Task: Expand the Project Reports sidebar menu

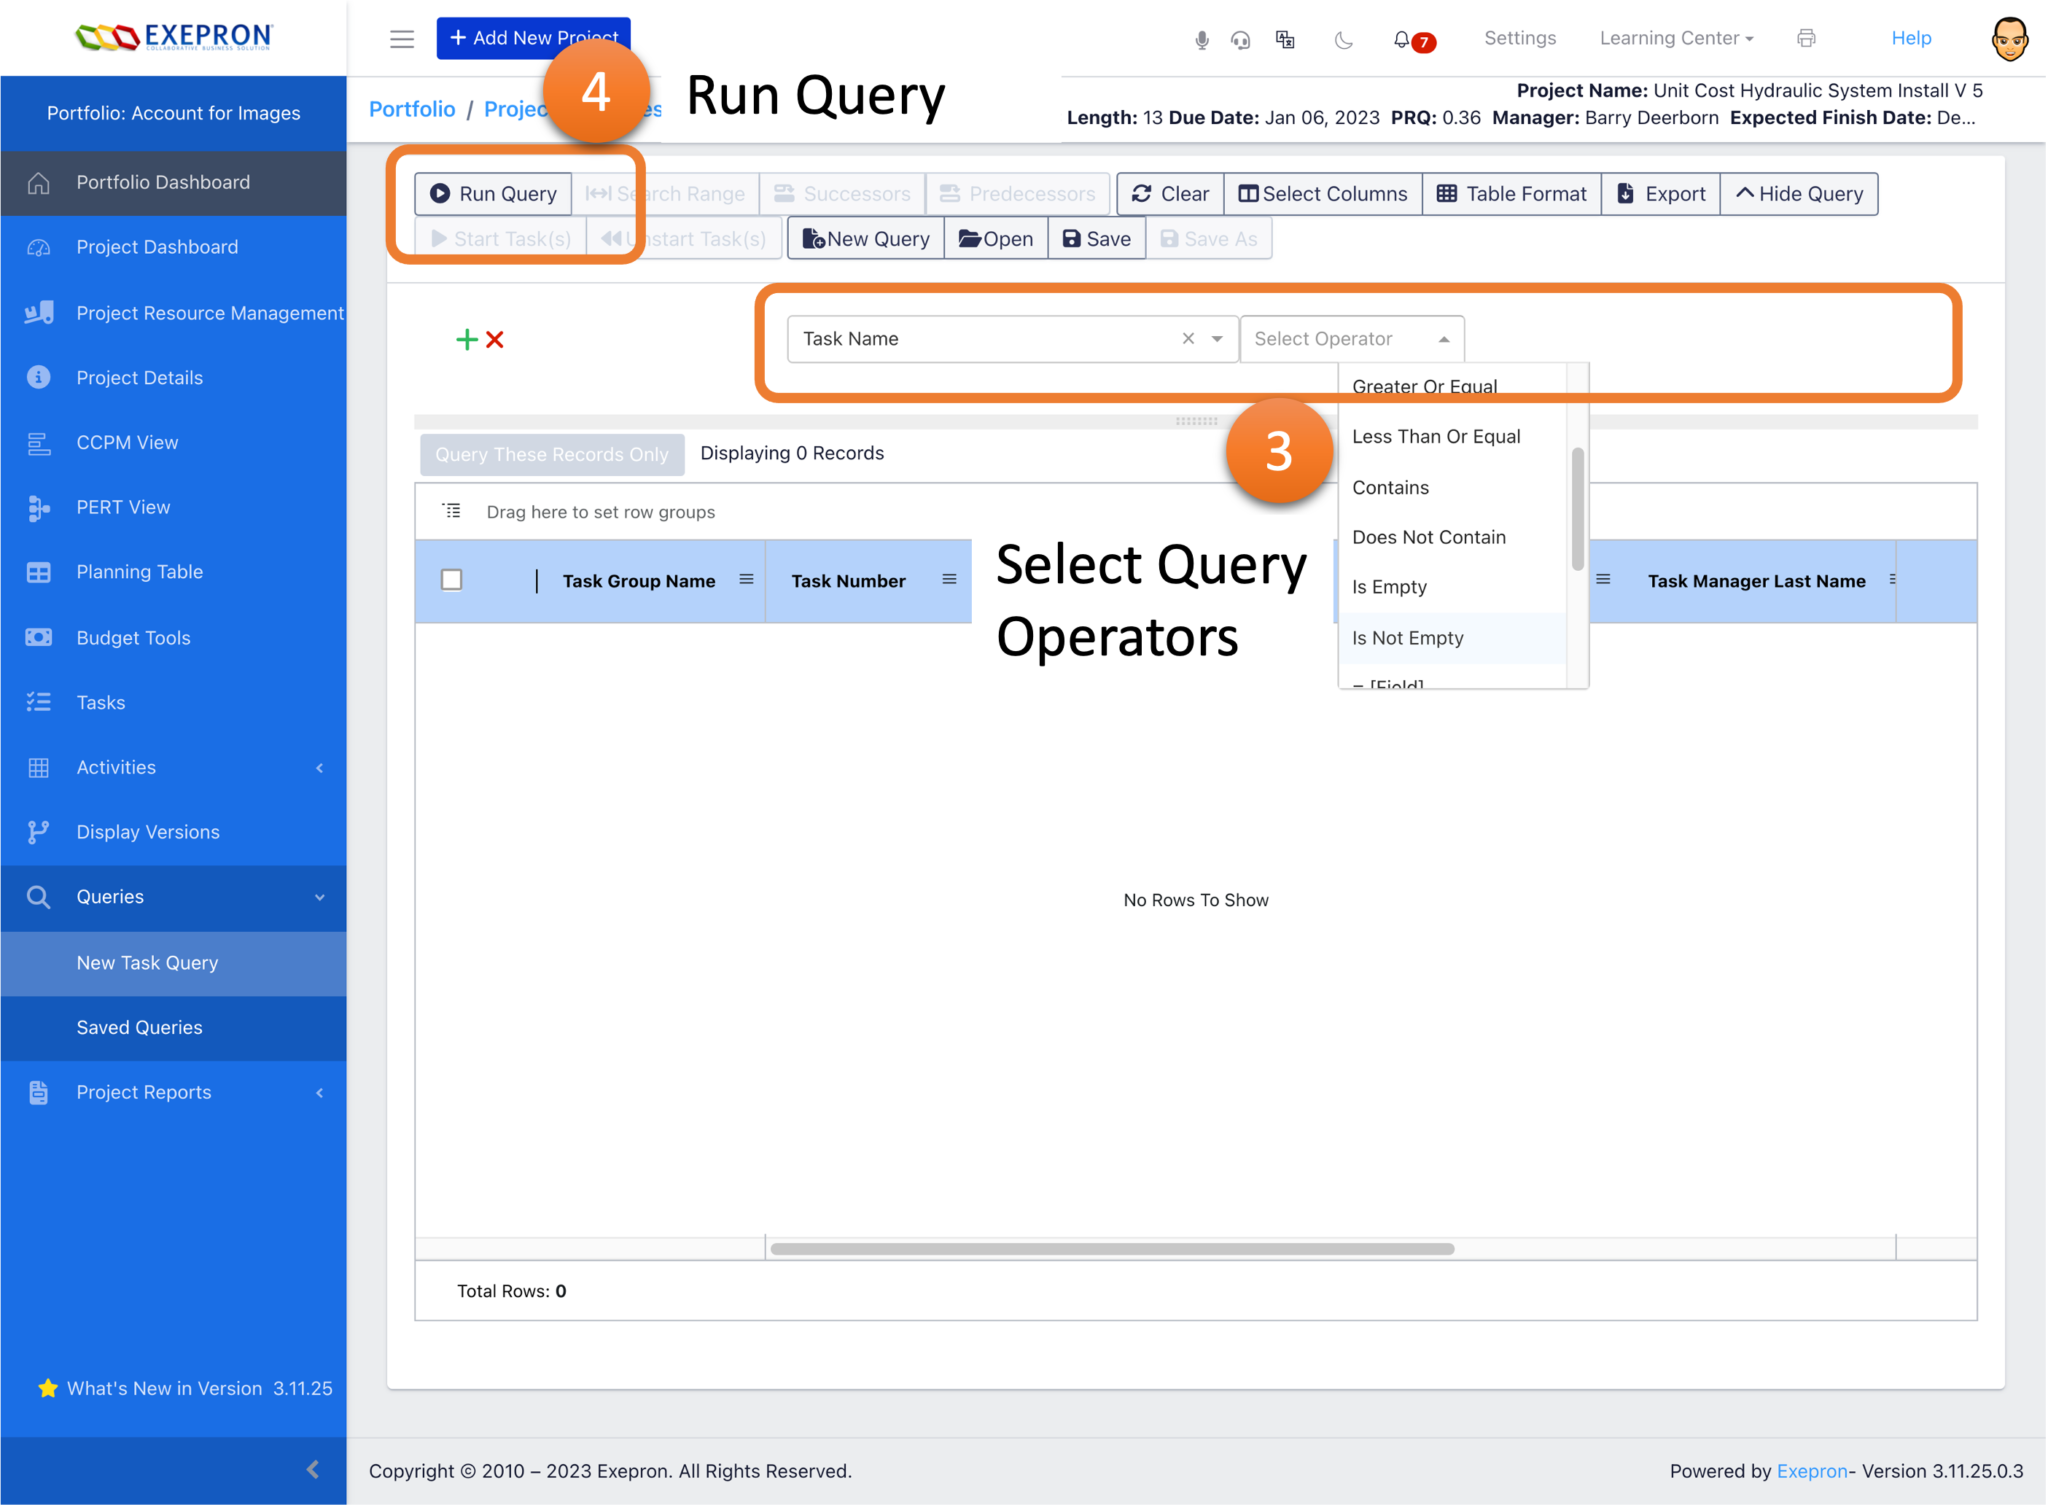Action: click(x=173, y=1093)
